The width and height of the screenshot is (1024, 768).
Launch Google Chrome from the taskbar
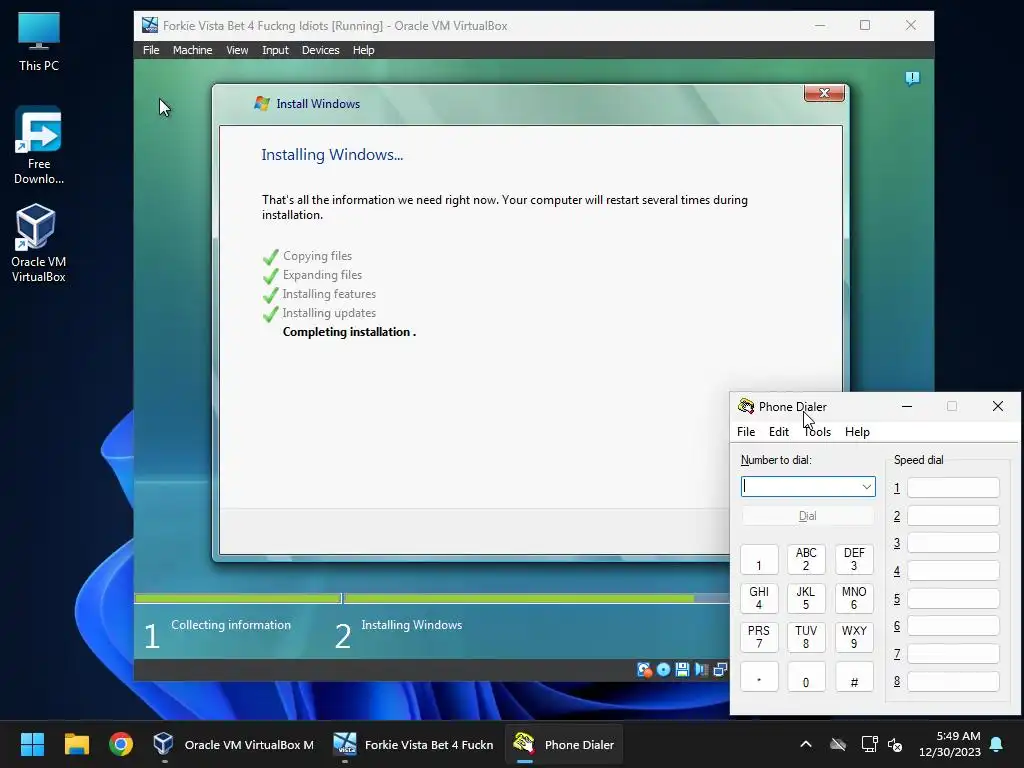point(121,744)
